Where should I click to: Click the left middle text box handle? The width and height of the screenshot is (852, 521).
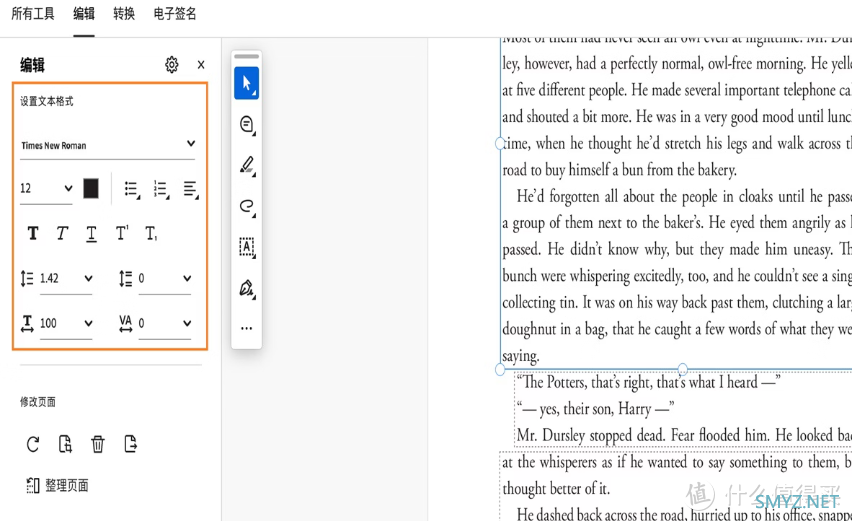(500, 143)
